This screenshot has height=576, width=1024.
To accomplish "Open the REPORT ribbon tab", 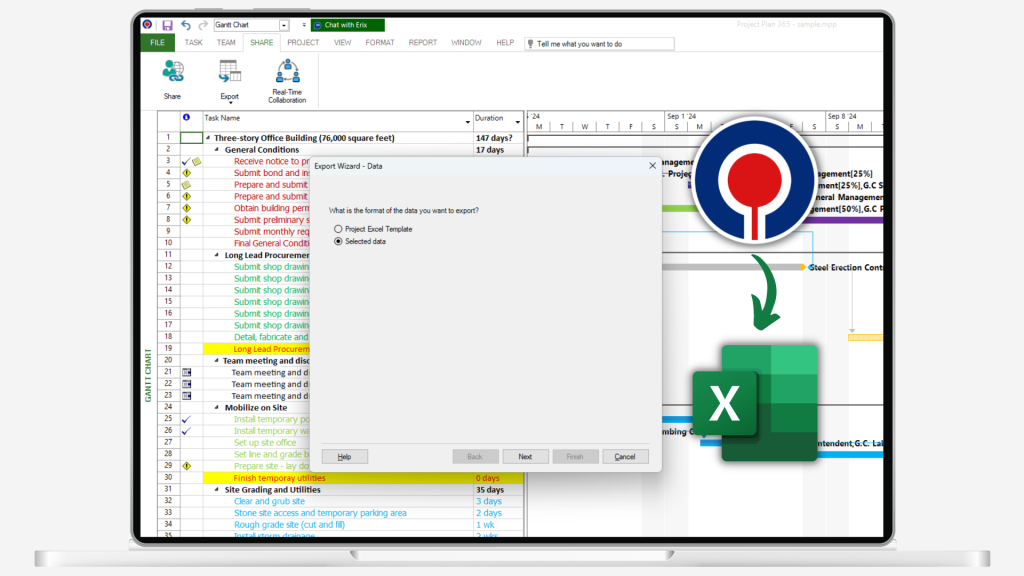I will [423, 42].
